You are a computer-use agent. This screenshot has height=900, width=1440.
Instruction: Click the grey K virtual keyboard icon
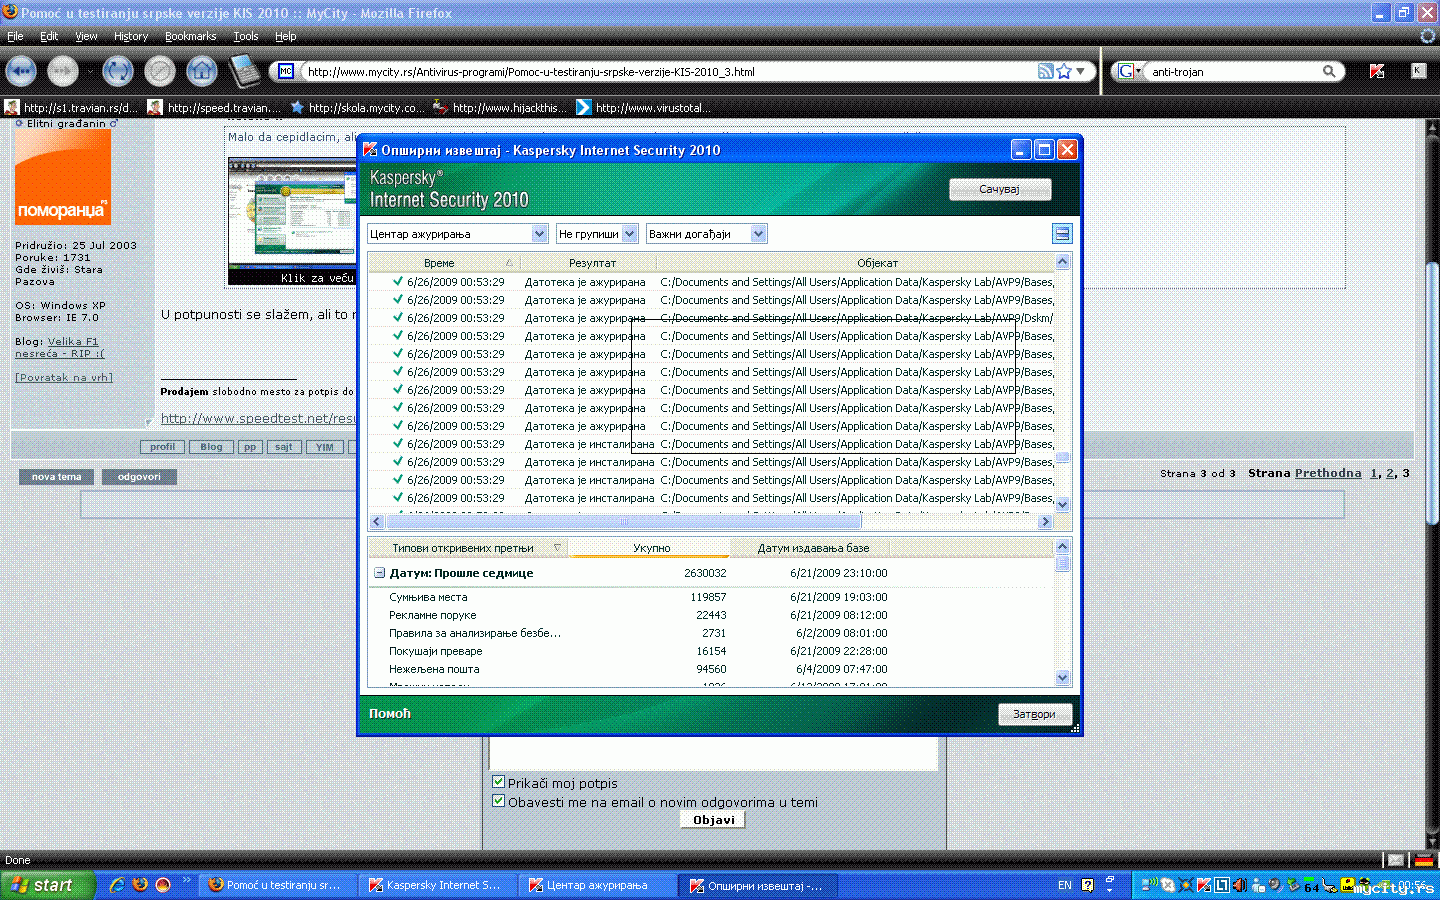(1418, 70)
